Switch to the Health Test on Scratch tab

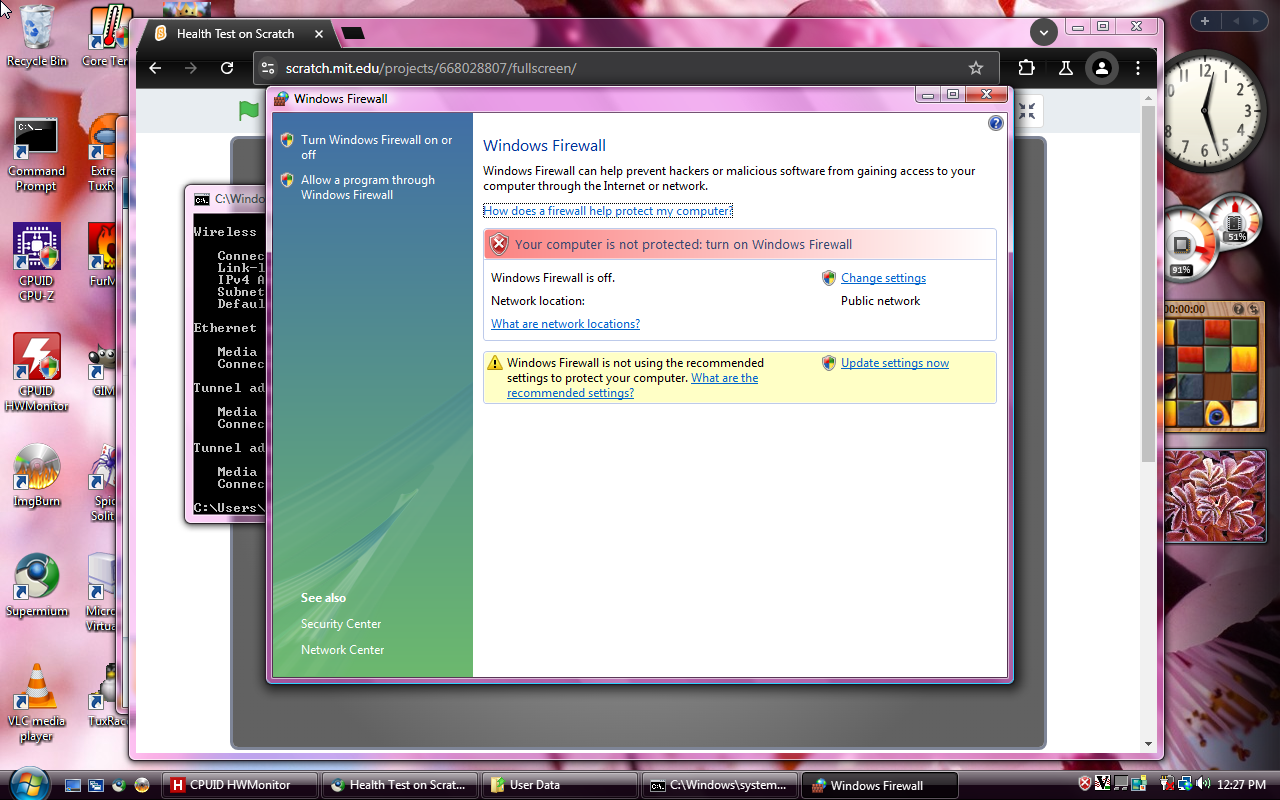(236, 33)
